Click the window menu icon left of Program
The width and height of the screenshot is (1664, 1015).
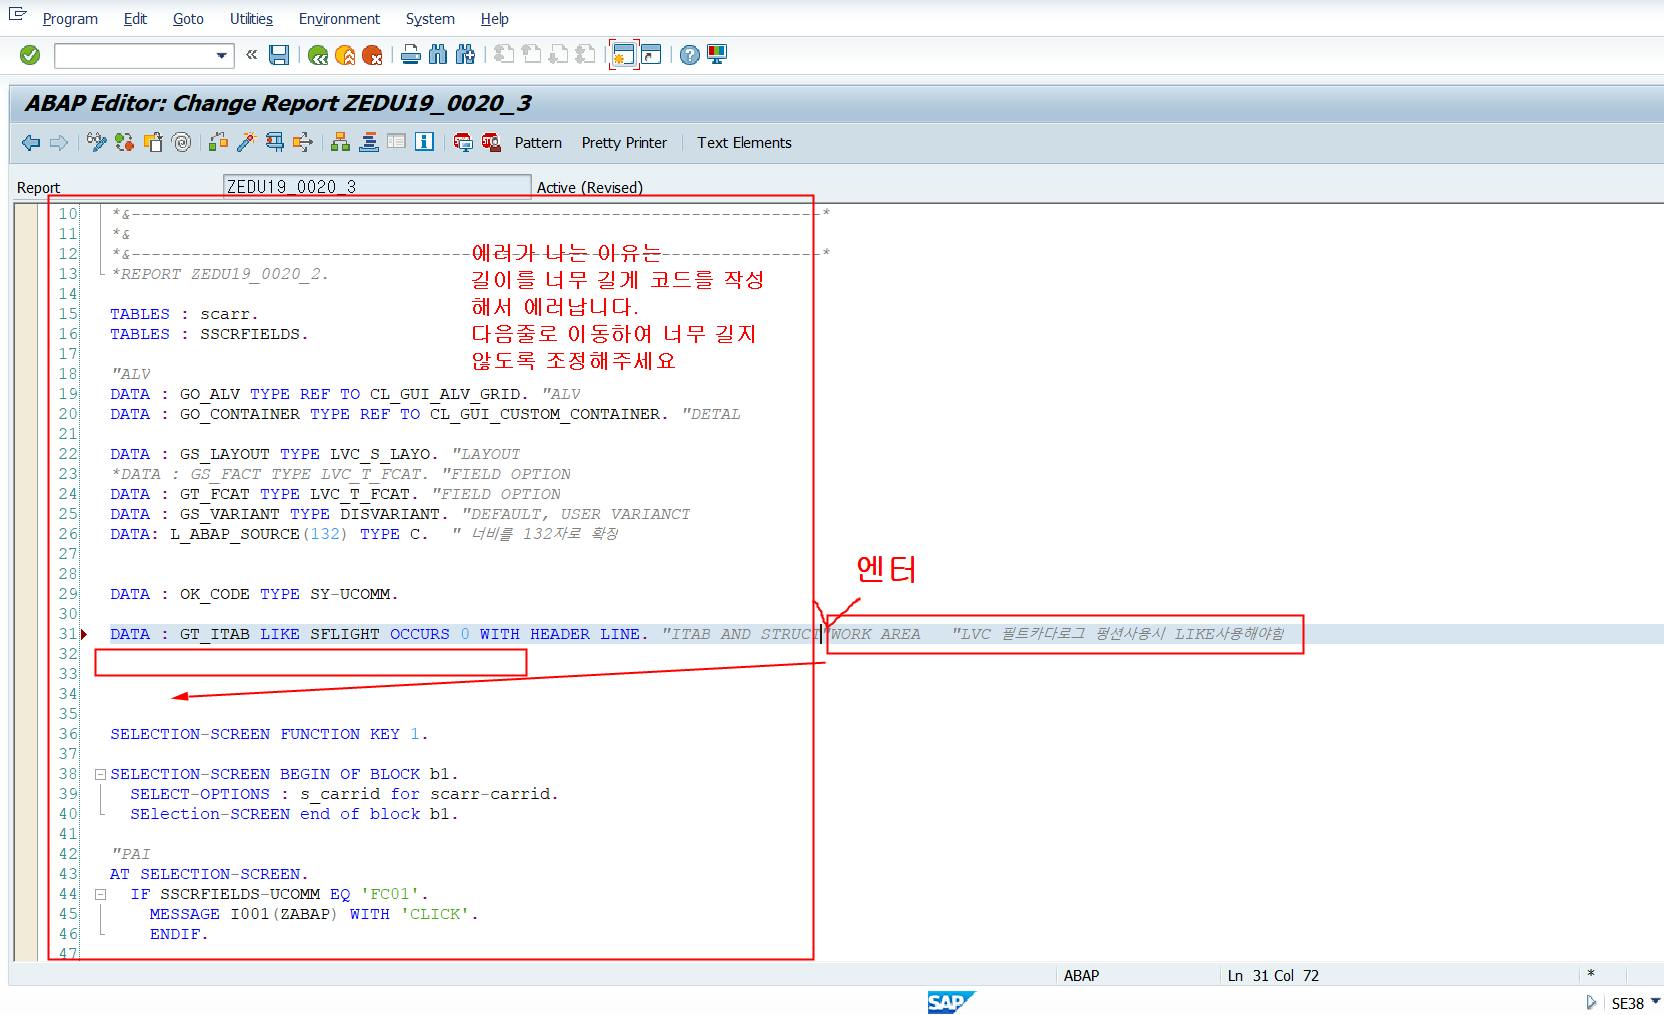click(x=18, y=15)
